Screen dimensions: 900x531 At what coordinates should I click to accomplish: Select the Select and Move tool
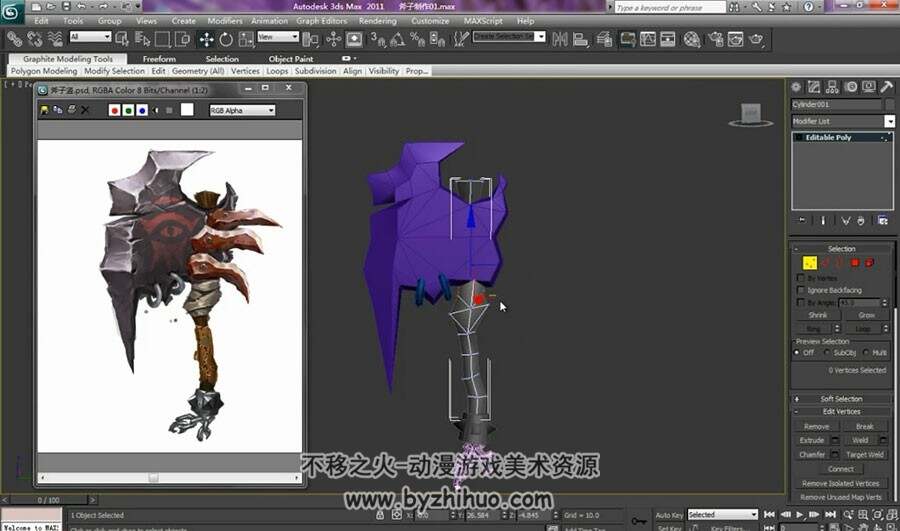pos(206,39)
